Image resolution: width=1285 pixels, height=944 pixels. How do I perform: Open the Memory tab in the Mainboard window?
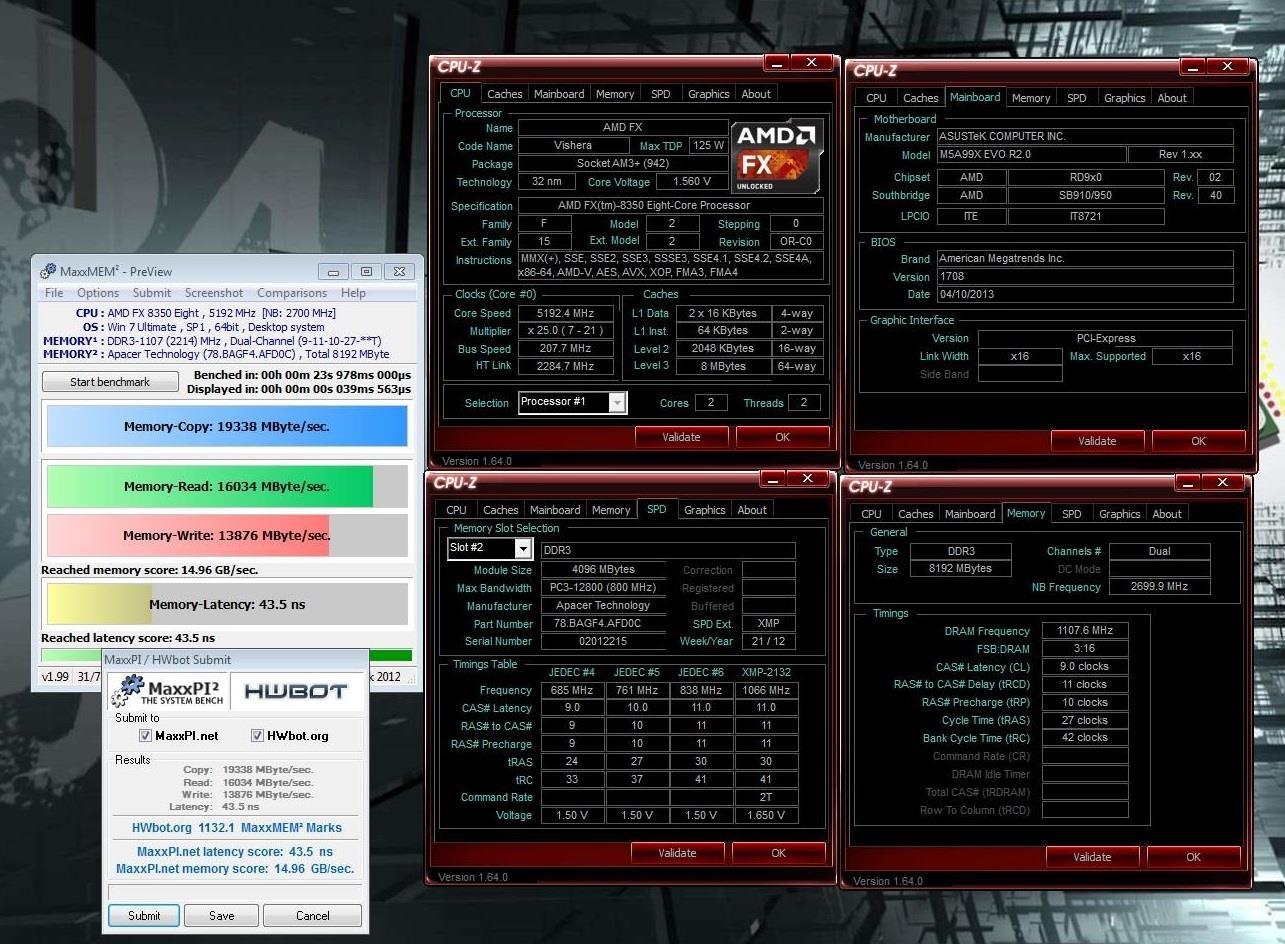[1031, 98]
